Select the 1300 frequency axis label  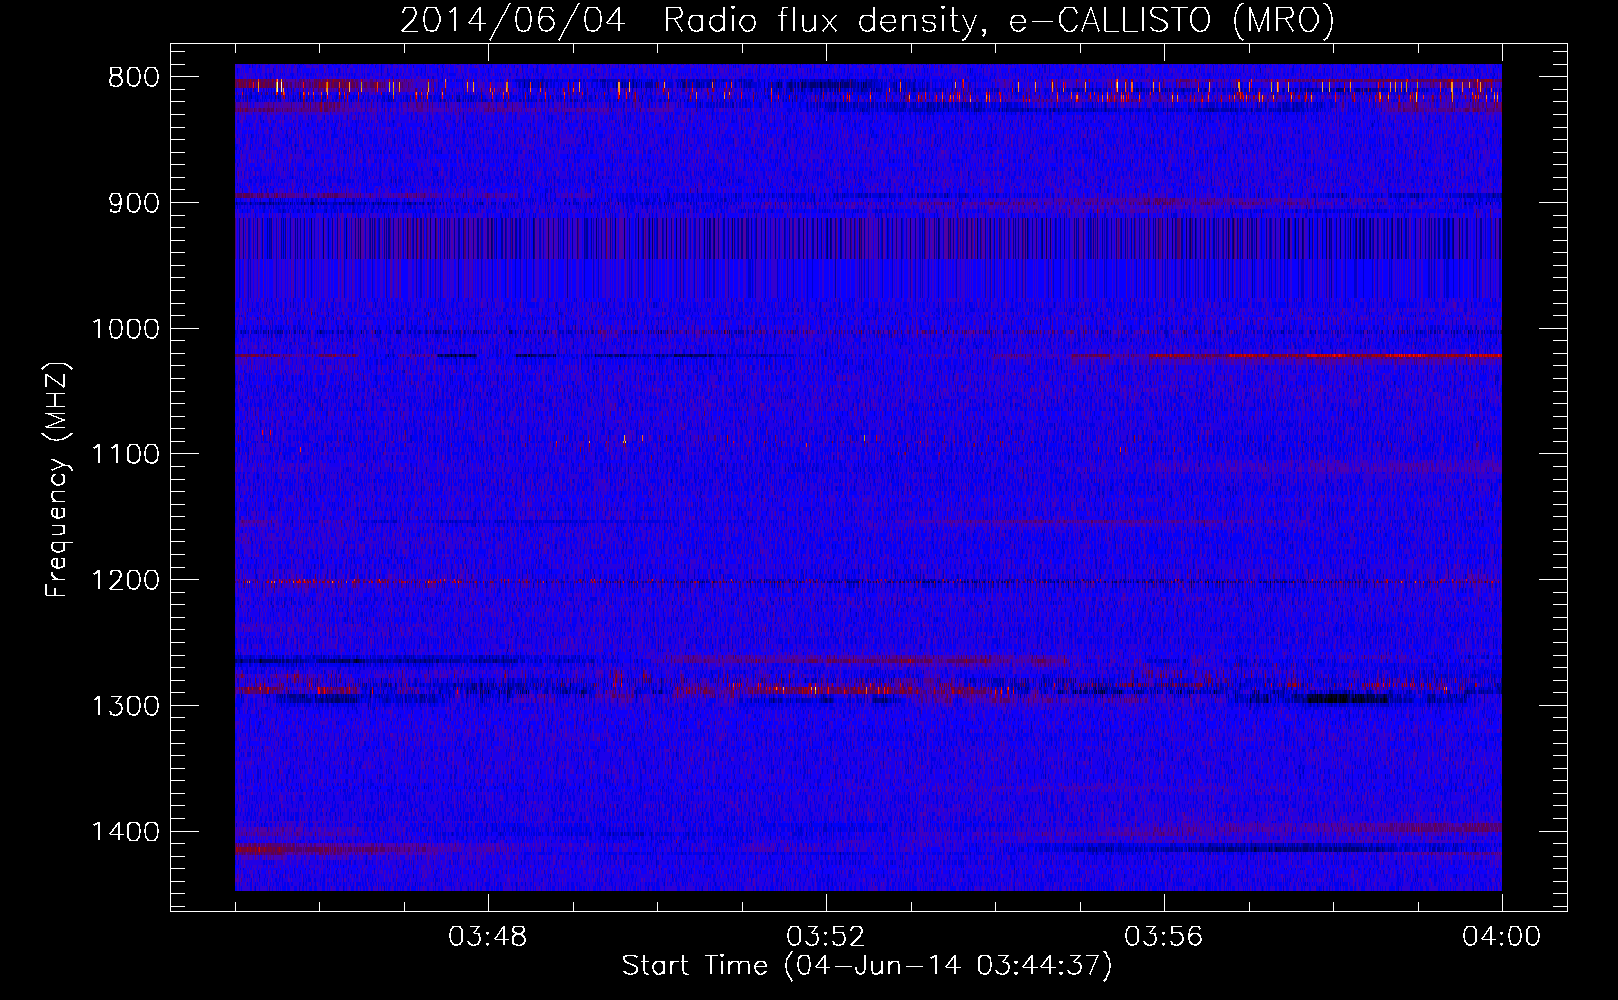click(126, 707)
